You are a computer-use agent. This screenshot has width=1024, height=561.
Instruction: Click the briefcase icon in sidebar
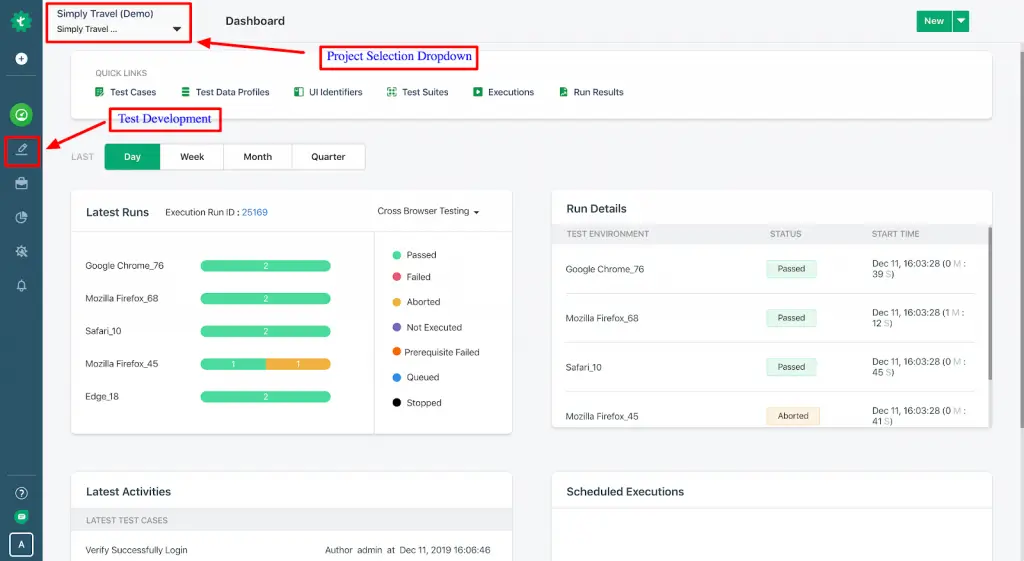(21, 184)
